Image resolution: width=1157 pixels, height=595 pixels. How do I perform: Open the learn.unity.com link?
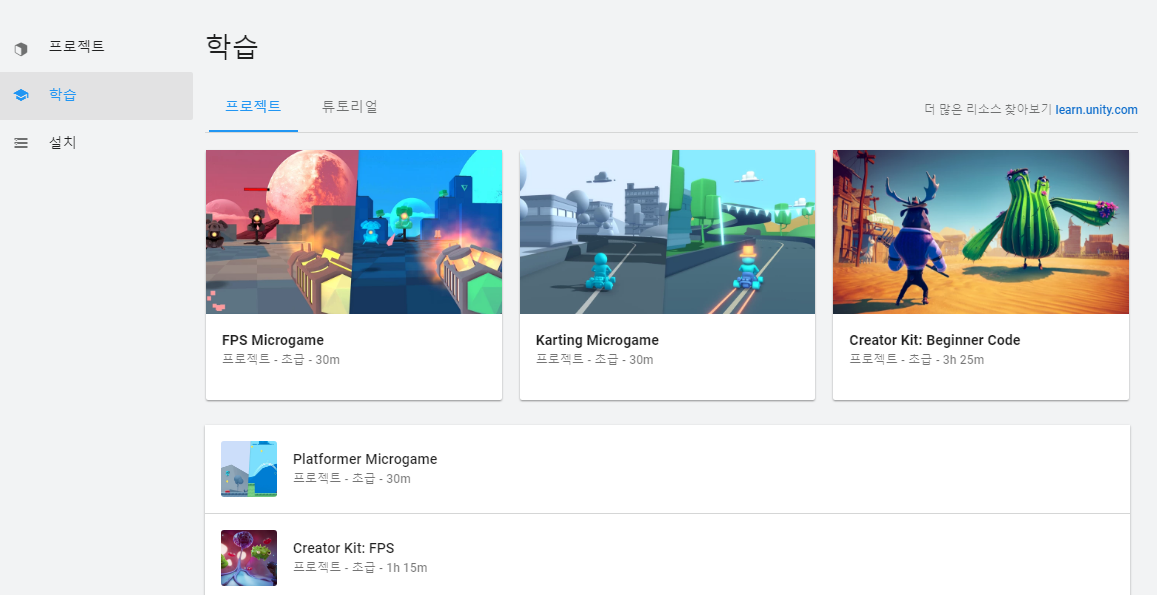click(x=1096, y=110)
